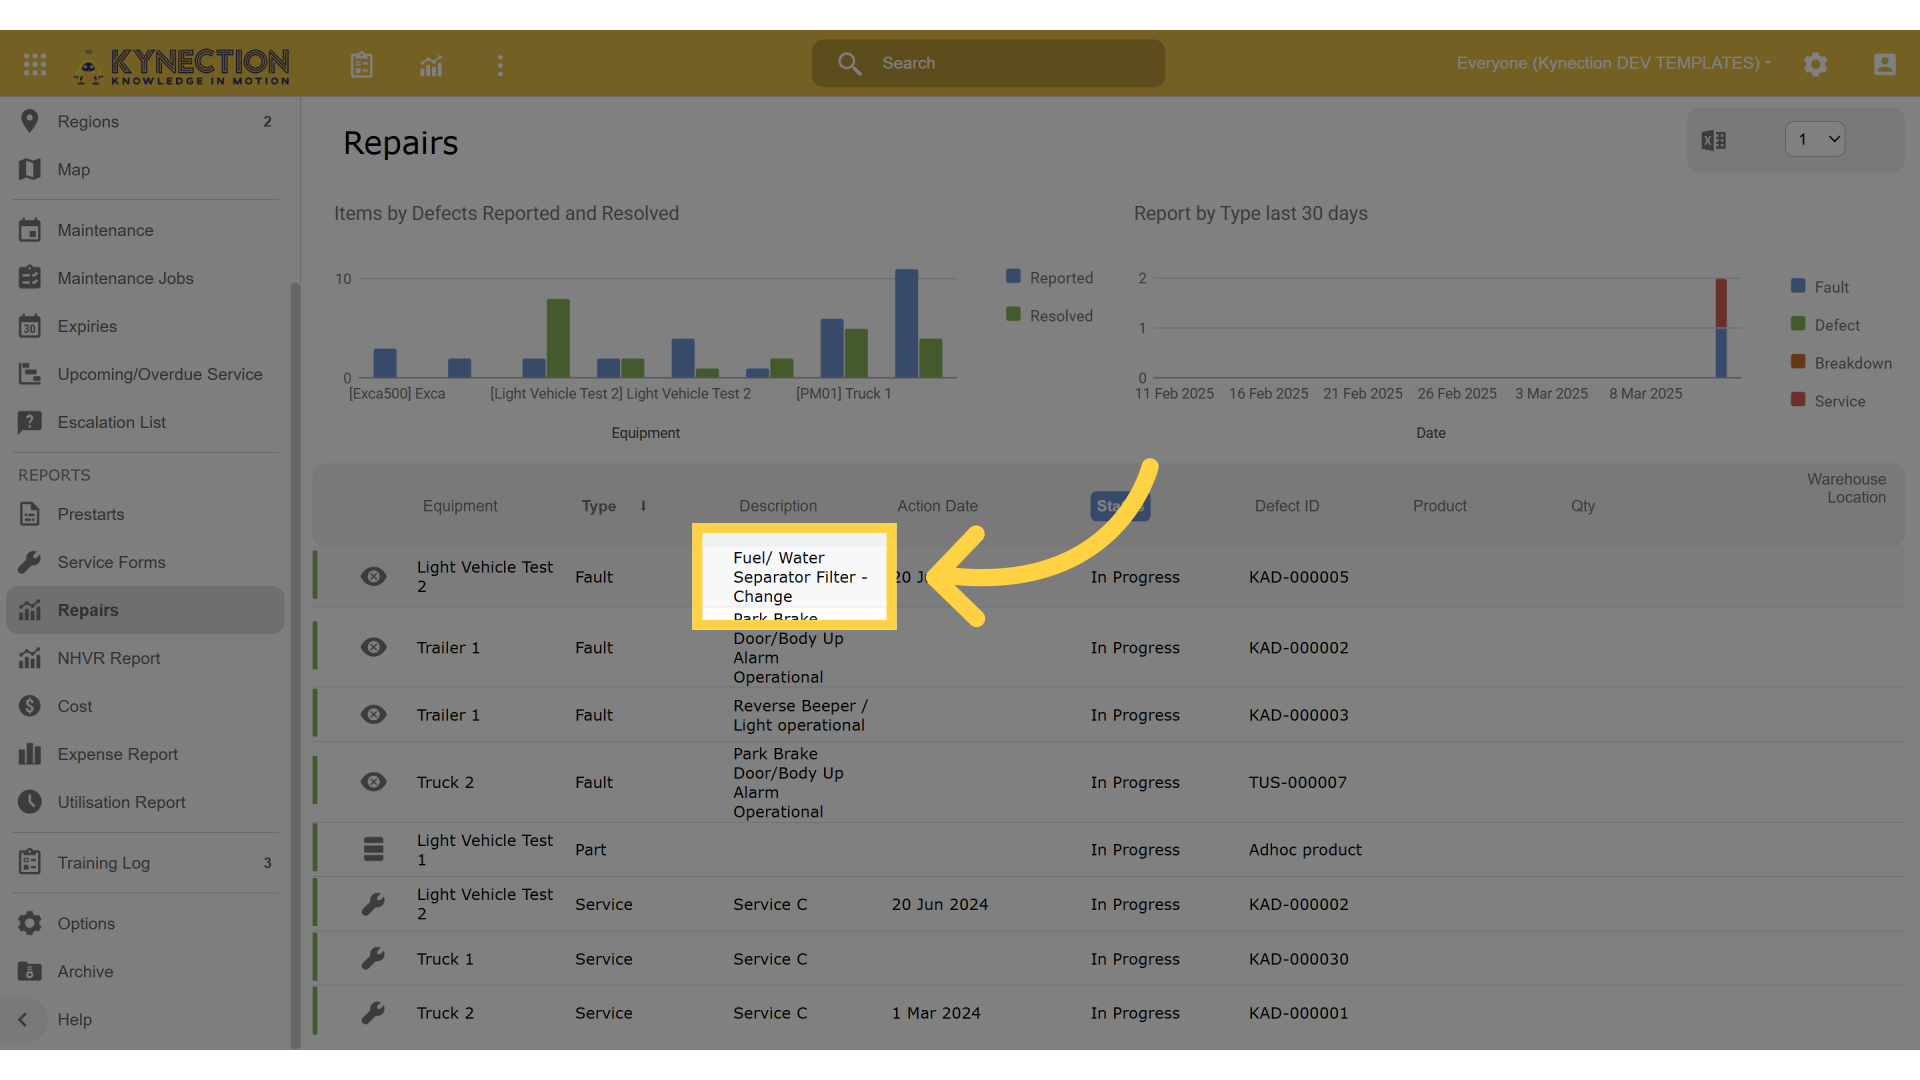This screenshot has height=1080, width=1920.
Task: Sort by Warehouse Location column header
Action: point(1846,489)
